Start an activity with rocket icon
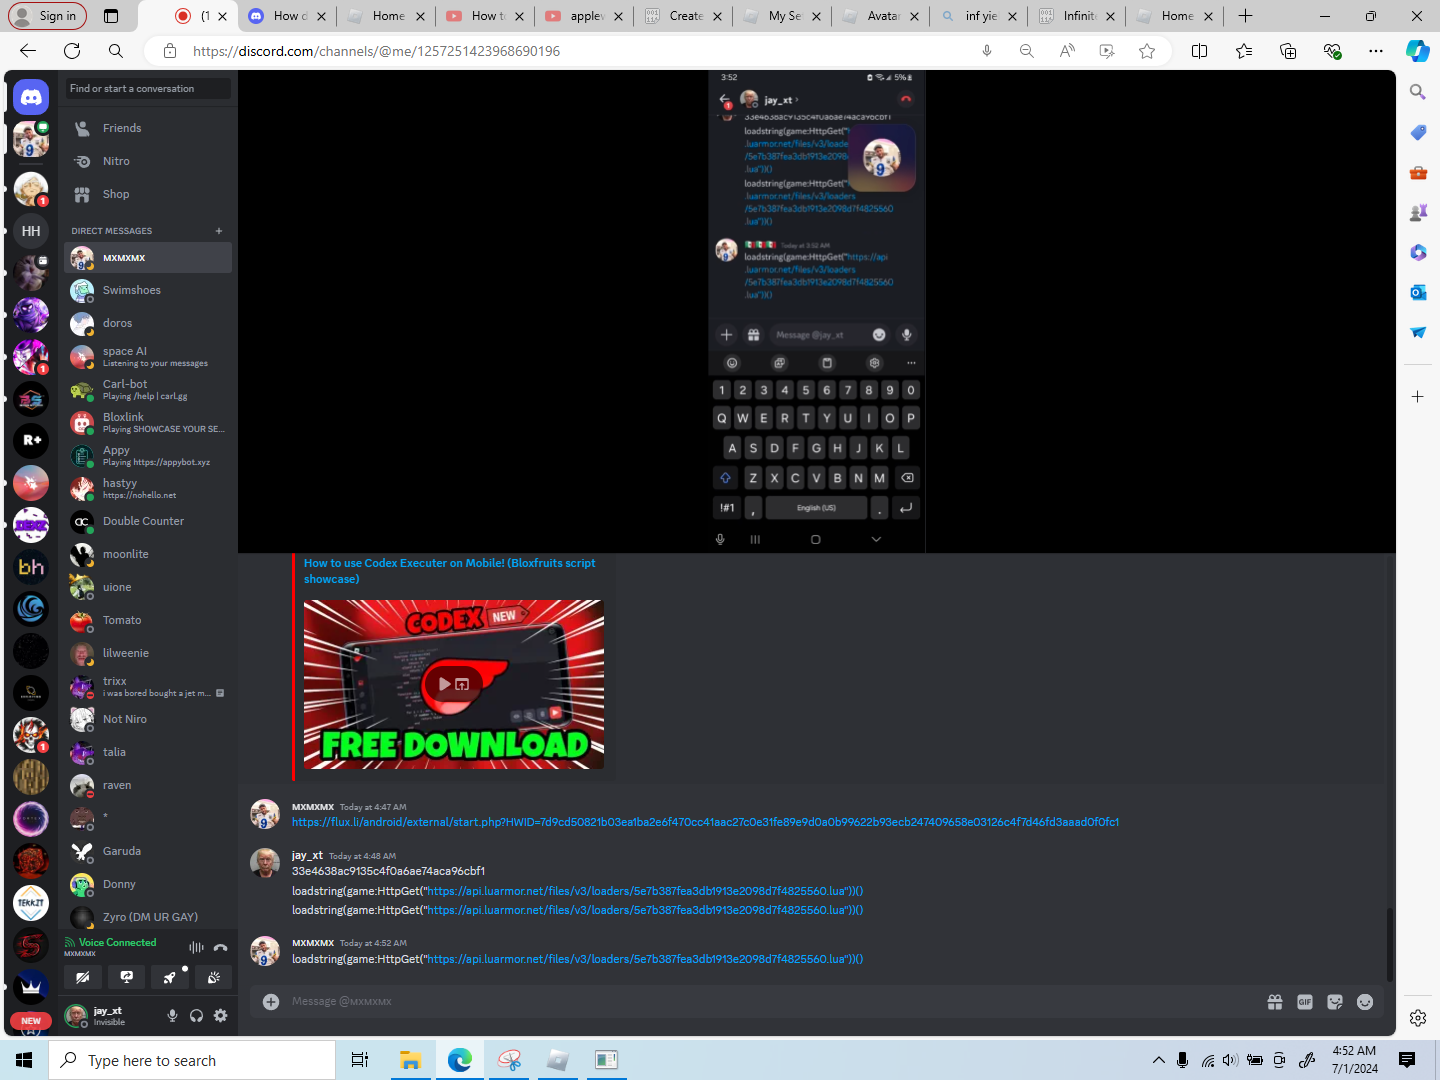Viewport: 1440px width, 1080px height. tap(170, 977)
